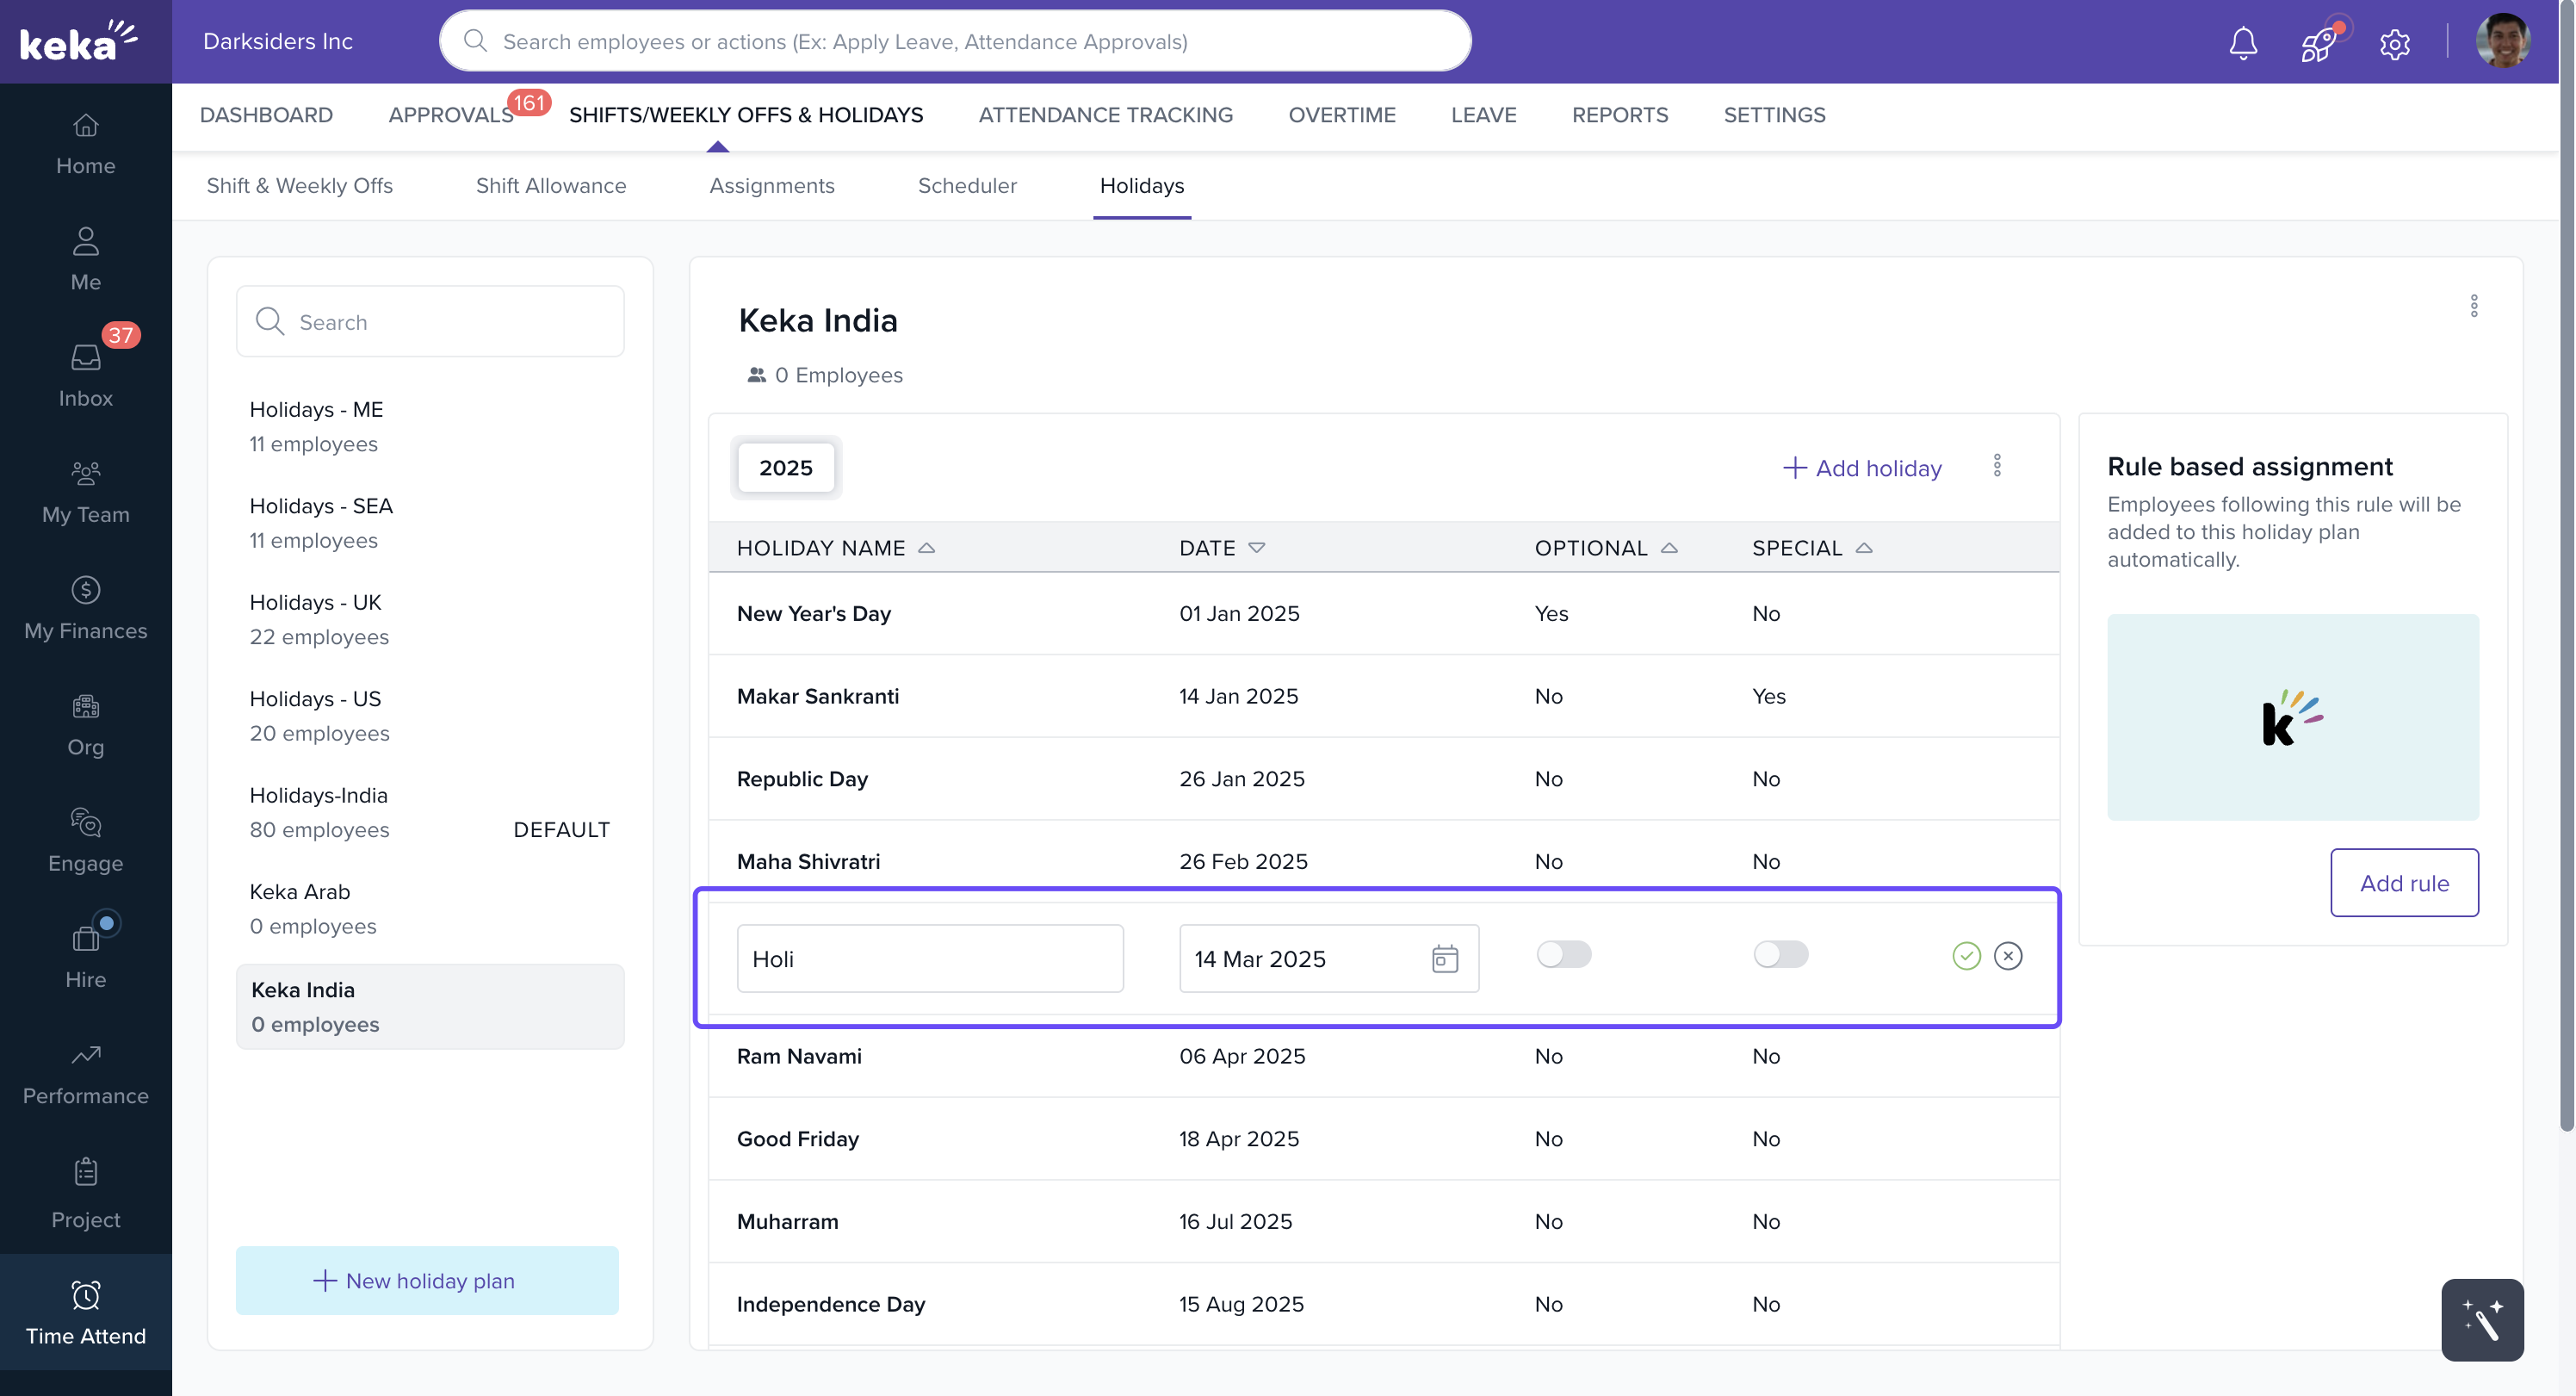This screenshot has height=1396, width=2576.
Task: Open Inbox in the sidebar
Action: tap(85, 375)
